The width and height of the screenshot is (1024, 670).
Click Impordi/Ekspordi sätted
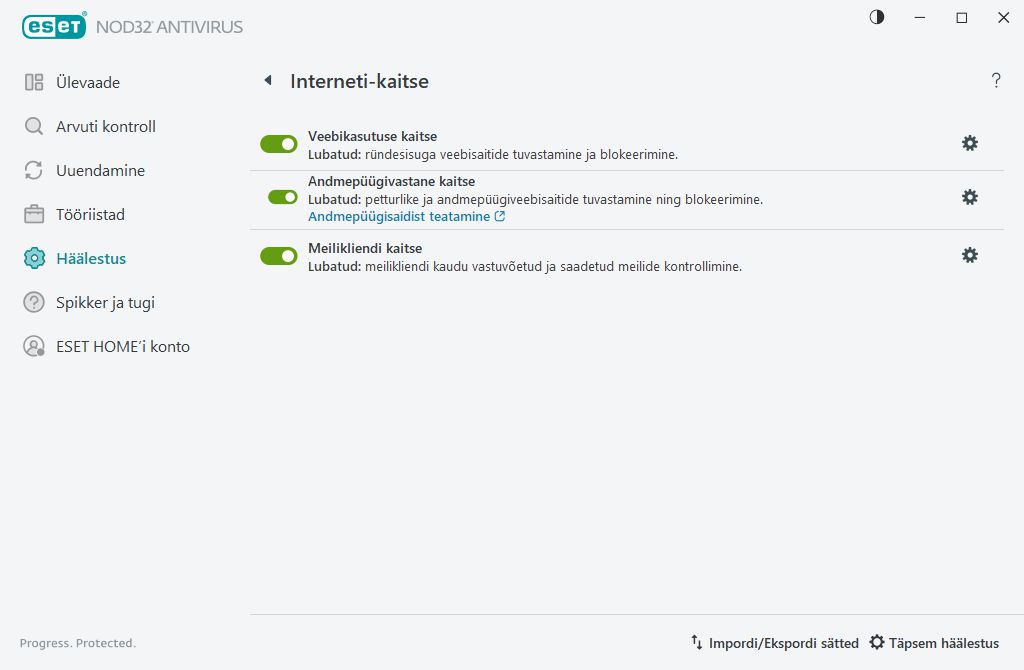coord(774,643)
